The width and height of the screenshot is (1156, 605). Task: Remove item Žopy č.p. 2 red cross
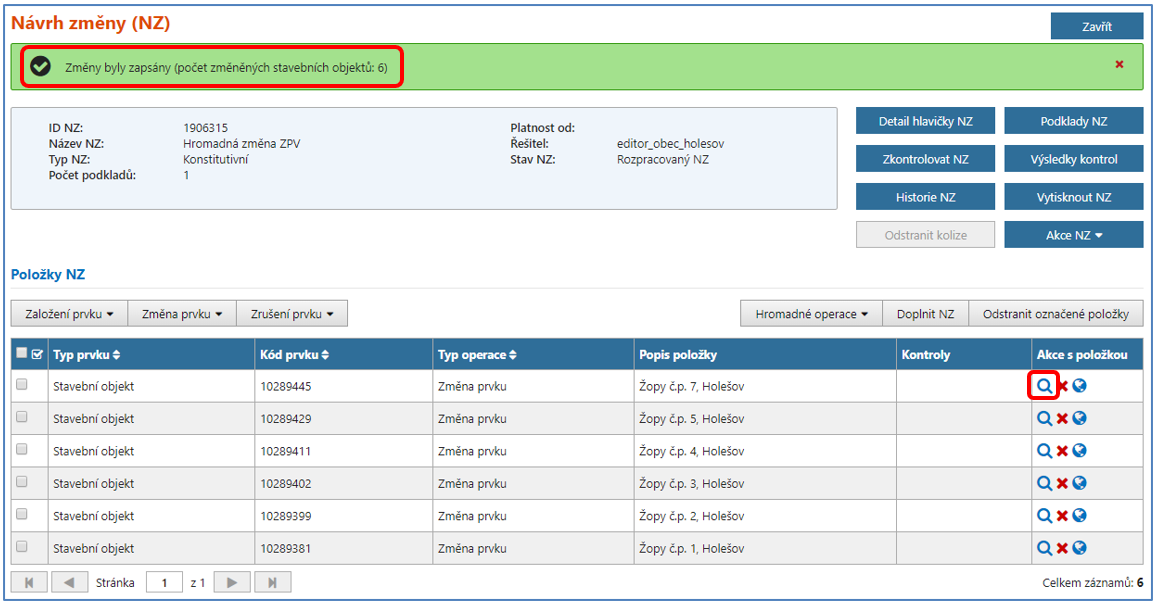[x=1062, y=516]
